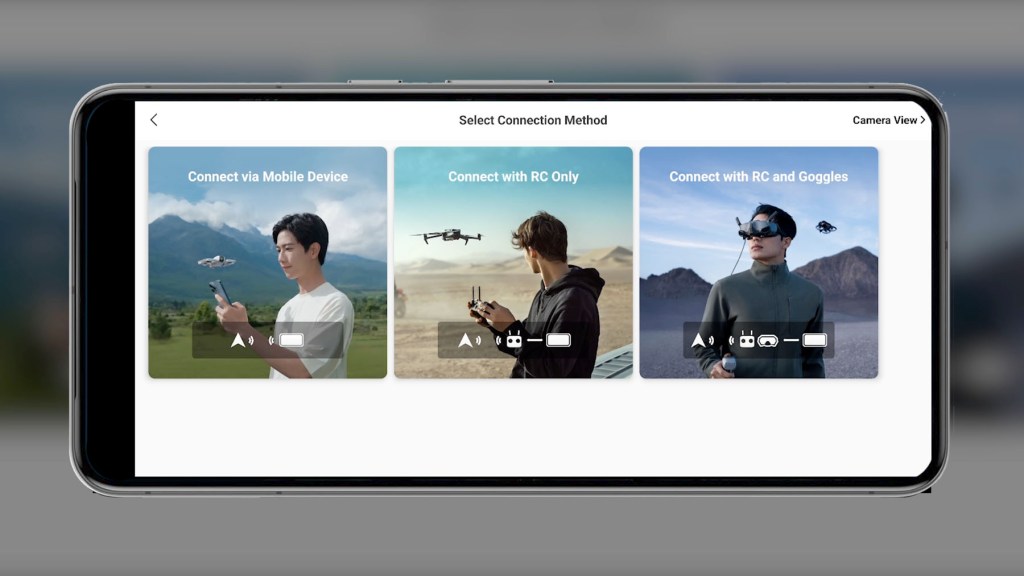Select the Connect with RC and Goggles card
1024x576 pixels.
[759, 263]
